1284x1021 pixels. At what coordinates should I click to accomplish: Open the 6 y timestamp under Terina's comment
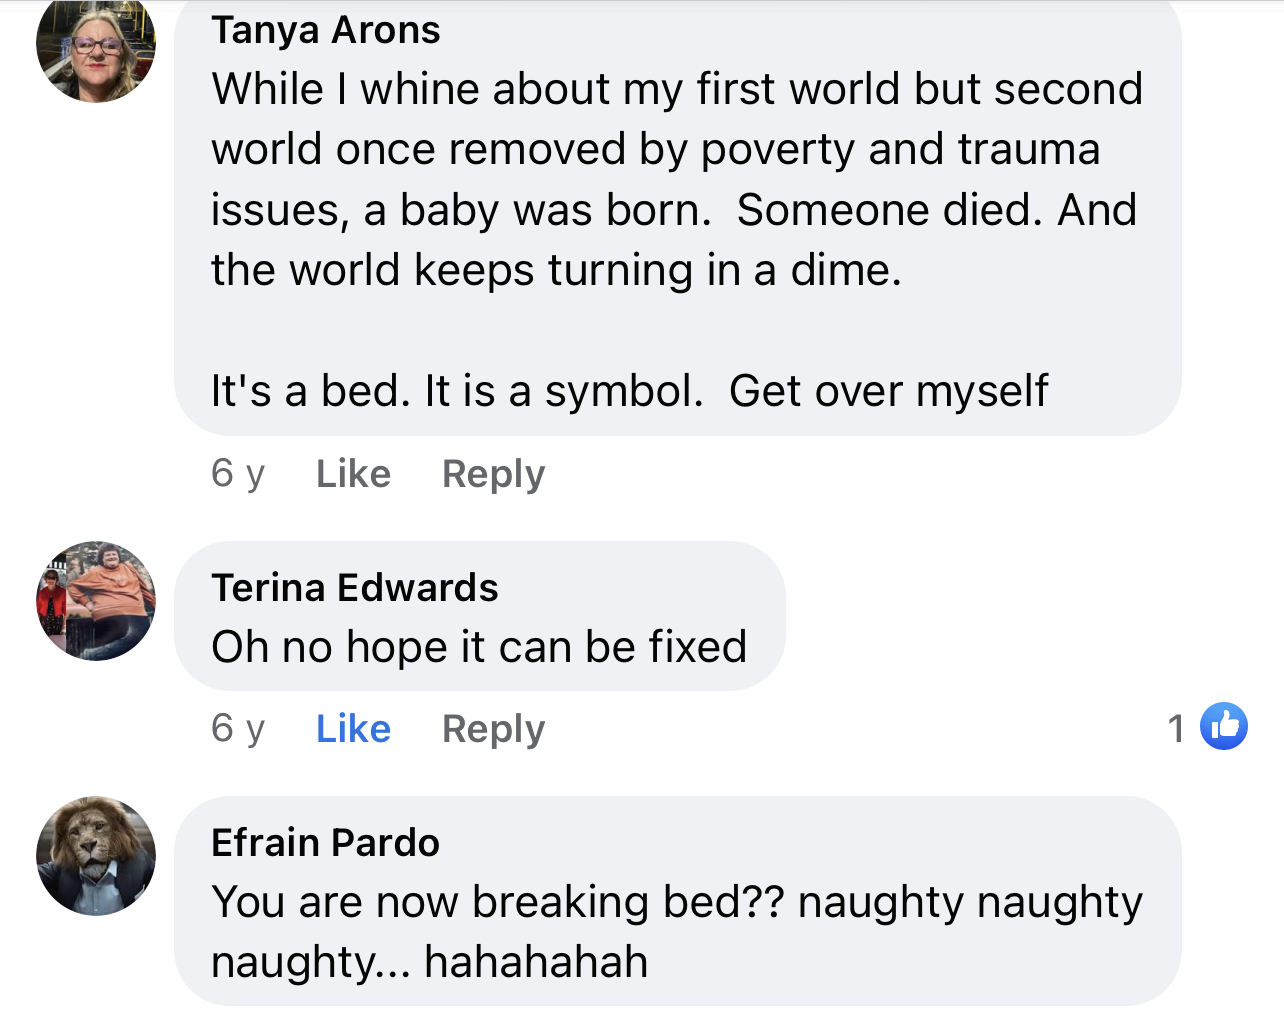click(x=238, y=729)
